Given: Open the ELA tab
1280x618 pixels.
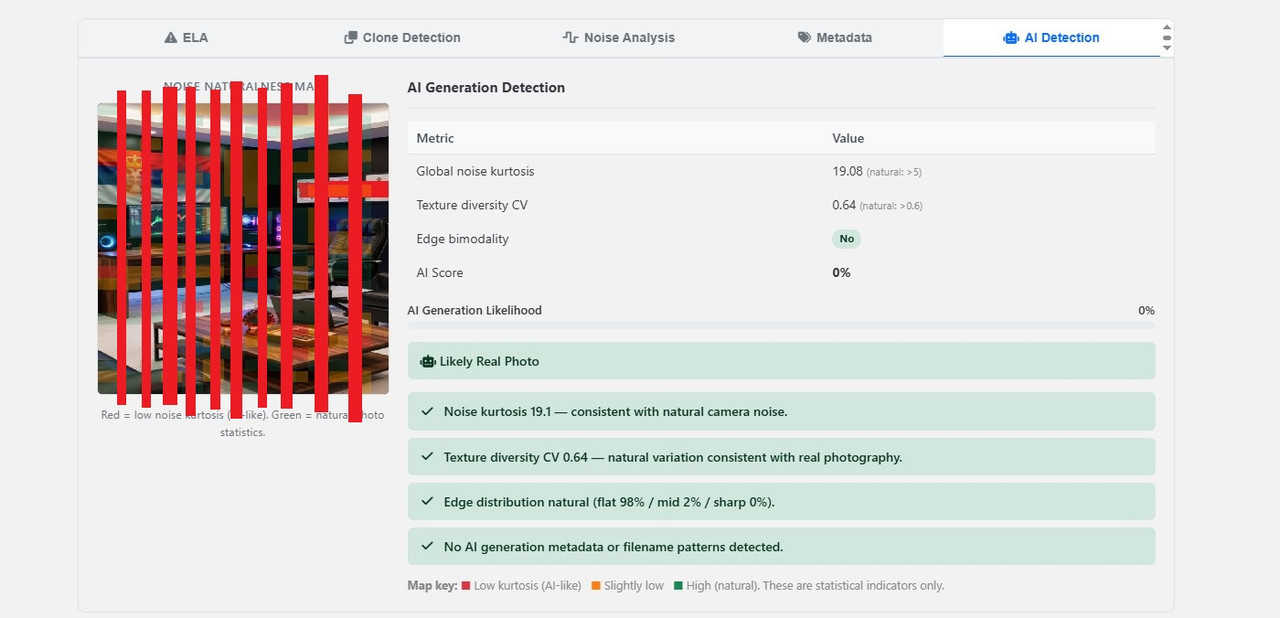Looking at the screenshot, I should (x=186, y=38).
